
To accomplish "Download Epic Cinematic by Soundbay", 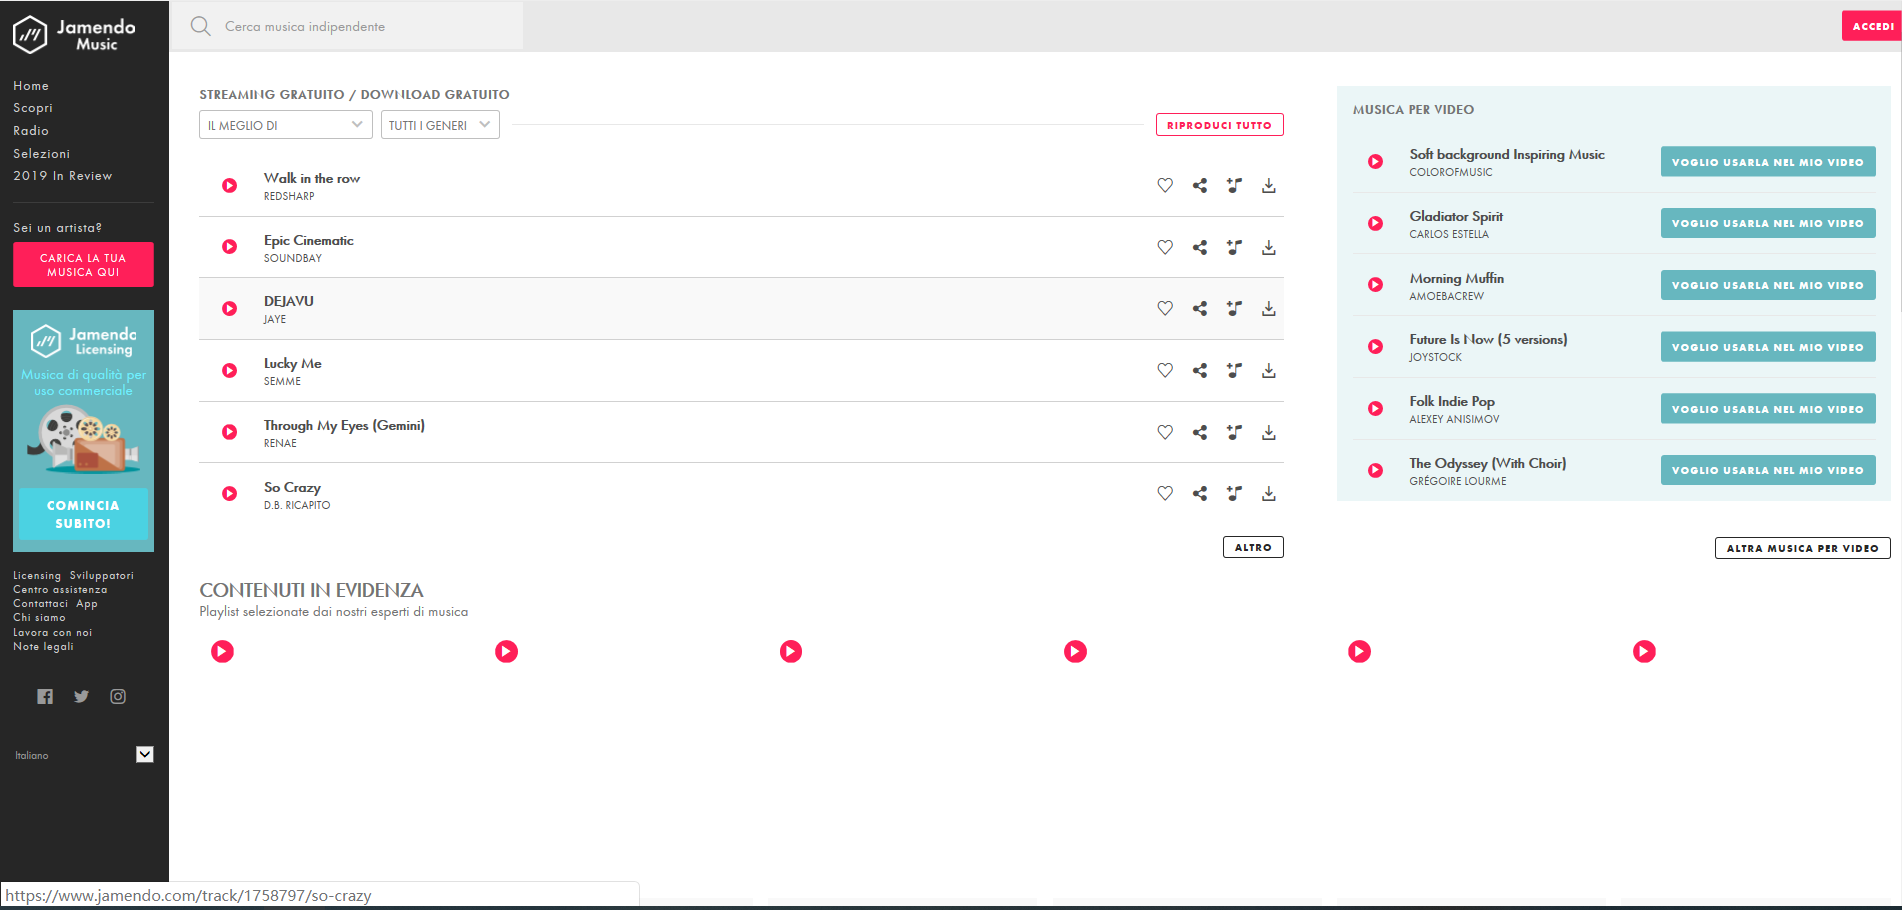I will [x=1269, y=247].
